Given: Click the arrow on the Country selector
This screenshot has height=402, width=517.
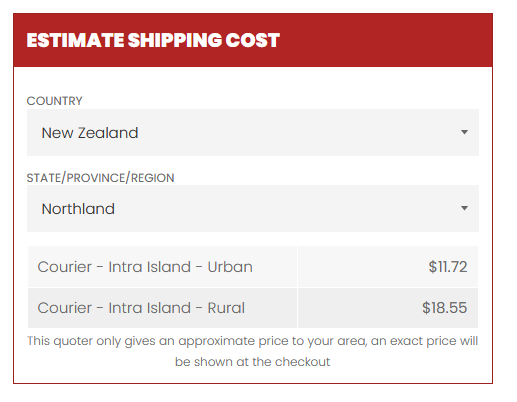Looking at the screenshot, I should pyautogui.click(x=464, y=132).
